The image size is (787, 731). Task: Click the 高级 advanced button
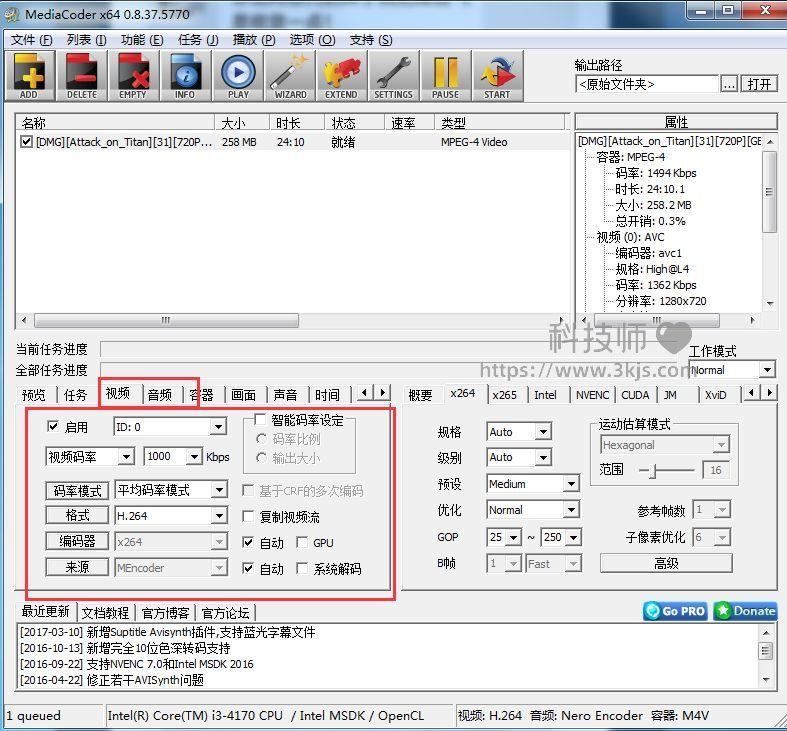tap(666, 563)
